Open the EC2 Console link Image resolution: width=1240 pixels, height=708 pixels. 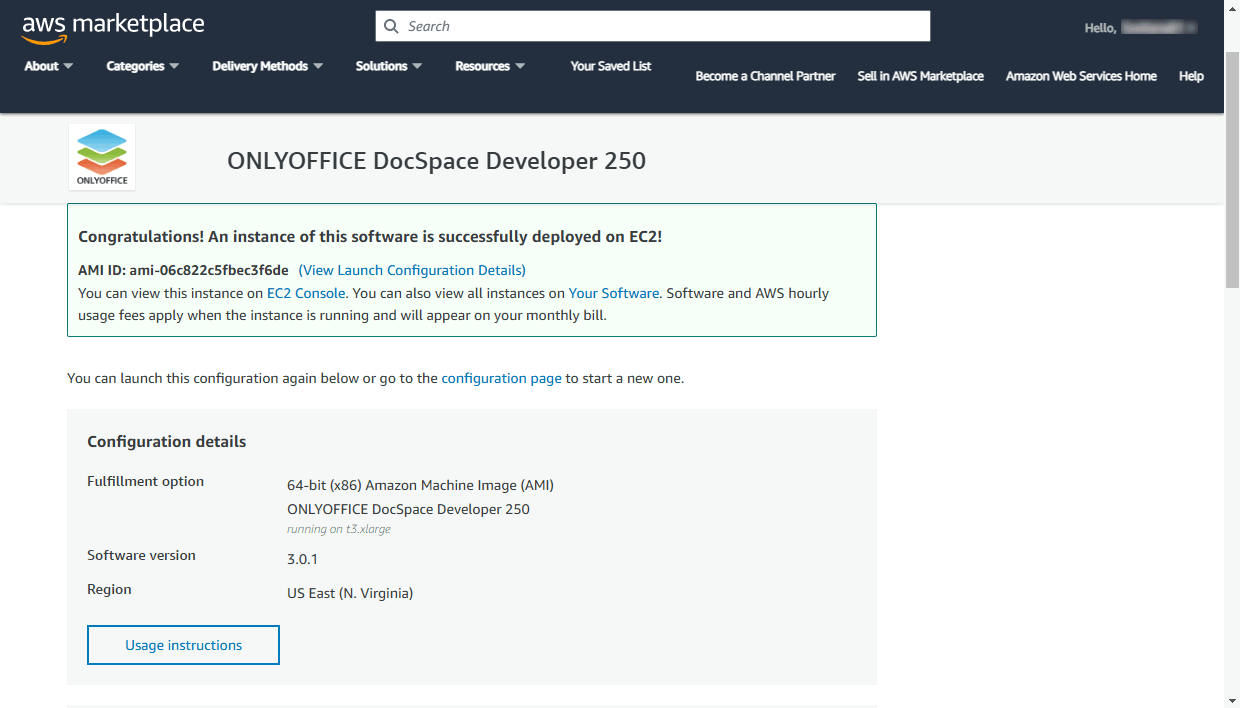coord(305,293)
